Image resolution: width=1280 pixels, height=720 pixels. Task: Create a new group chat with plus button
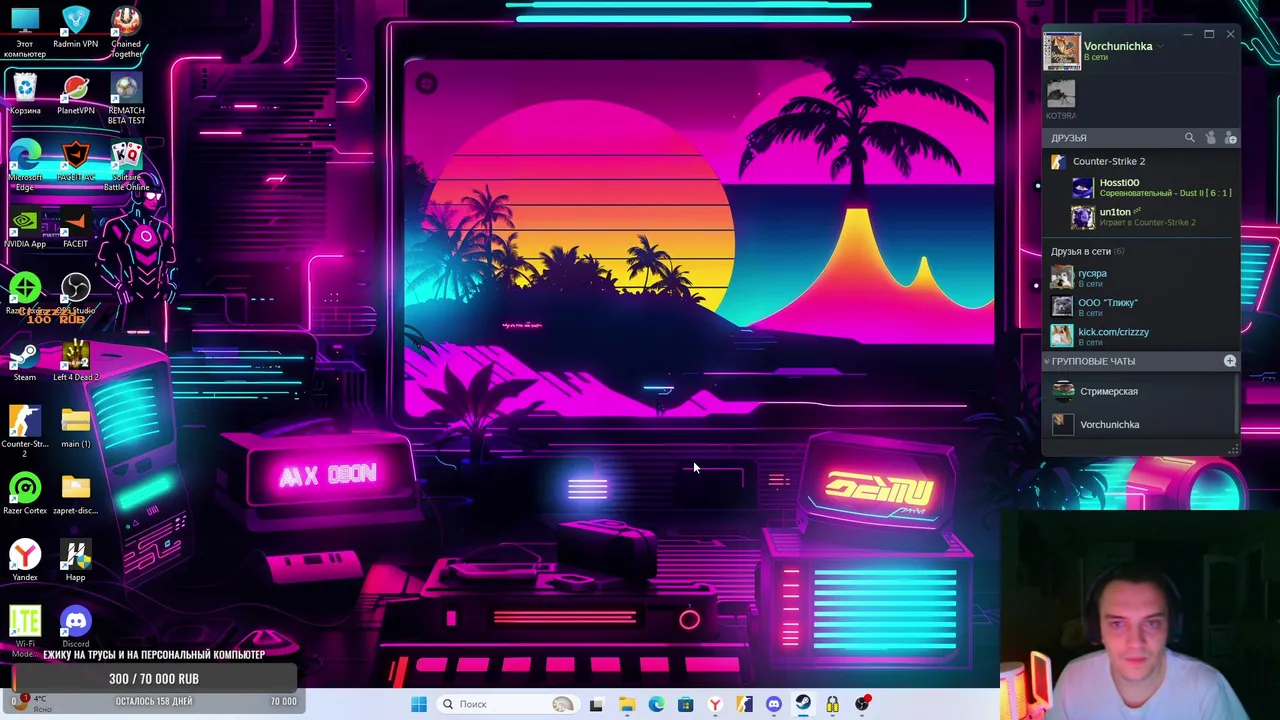pos(1230,361)
